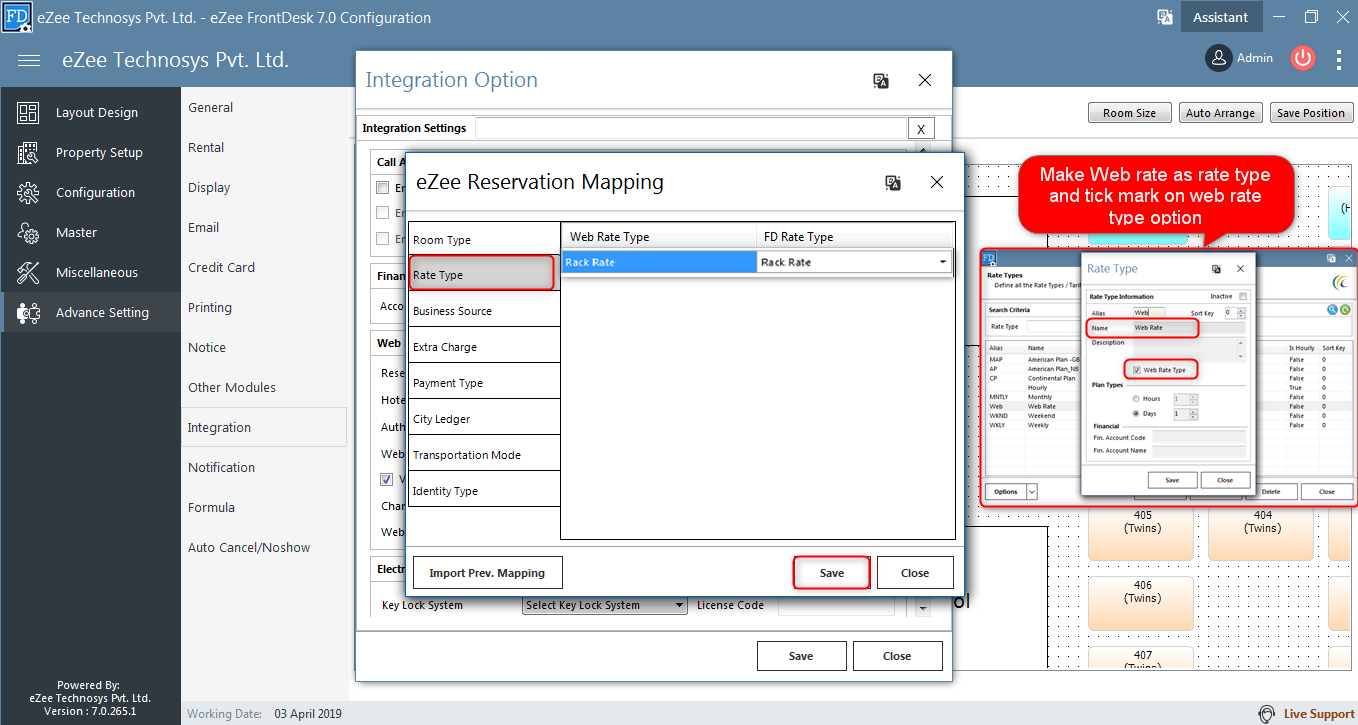
Task: Select the highlighted Rack Rate web rate cell
Action: (659, 262)
